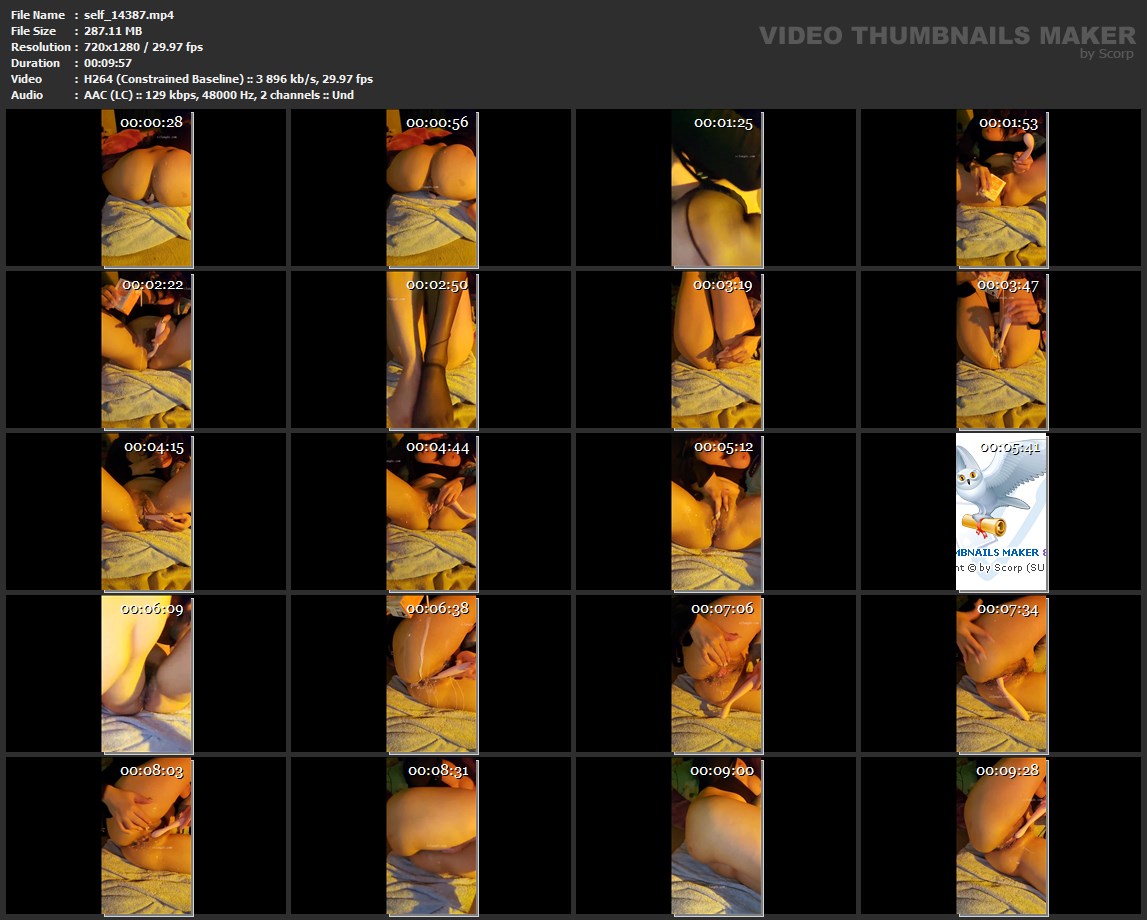Viewport: 1147px width, 920px height.
Task: Open the thumbnail at 00:01:25
Action: point(716,189)
